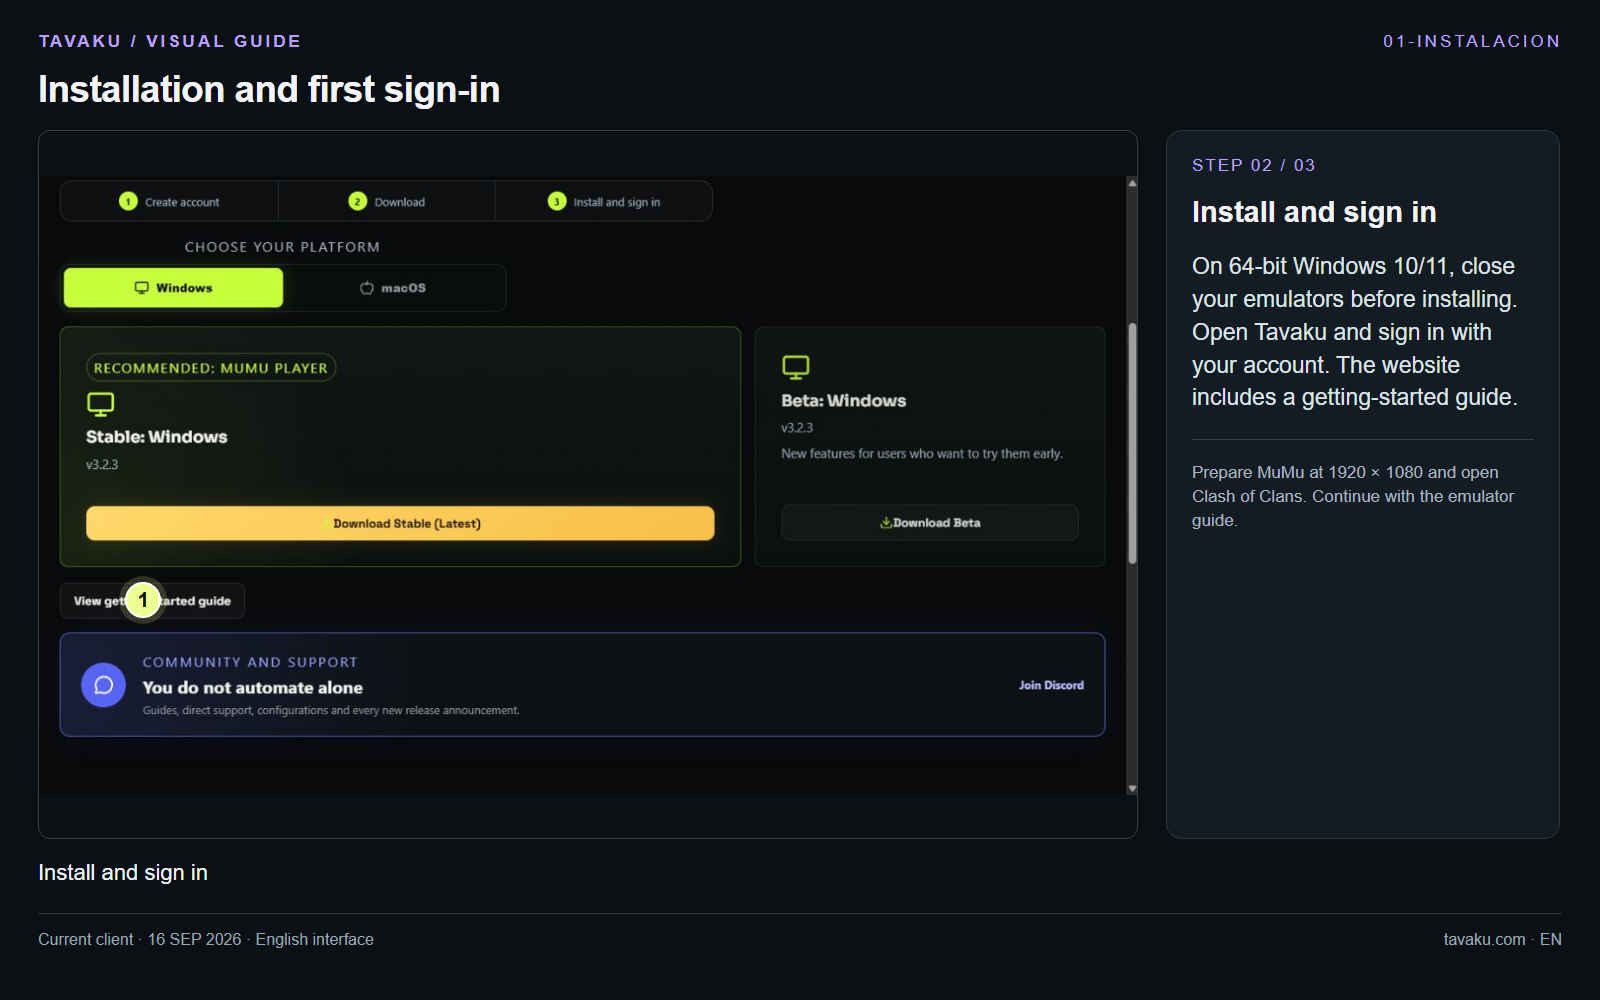Go to the Download step tab
The width and height of the screenshot is (1600, 1000).
387,201
